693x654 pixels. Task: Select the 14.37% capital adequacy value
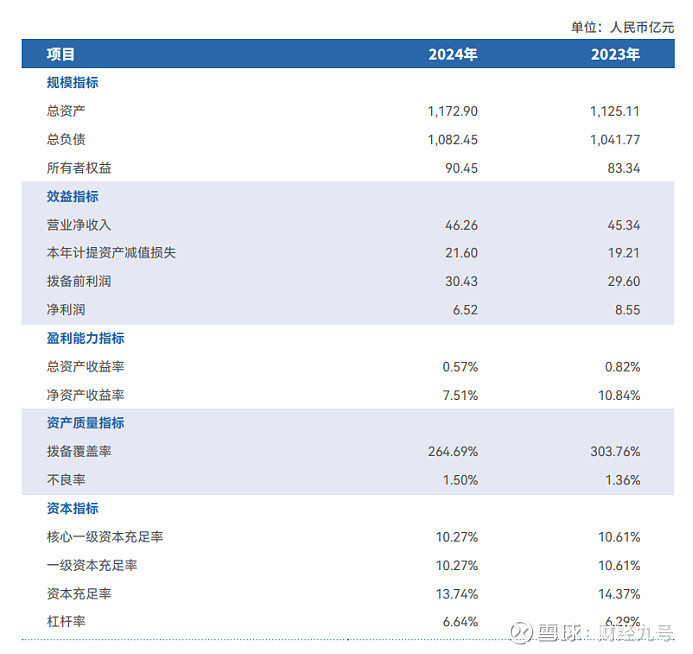(x=619, y=594)
